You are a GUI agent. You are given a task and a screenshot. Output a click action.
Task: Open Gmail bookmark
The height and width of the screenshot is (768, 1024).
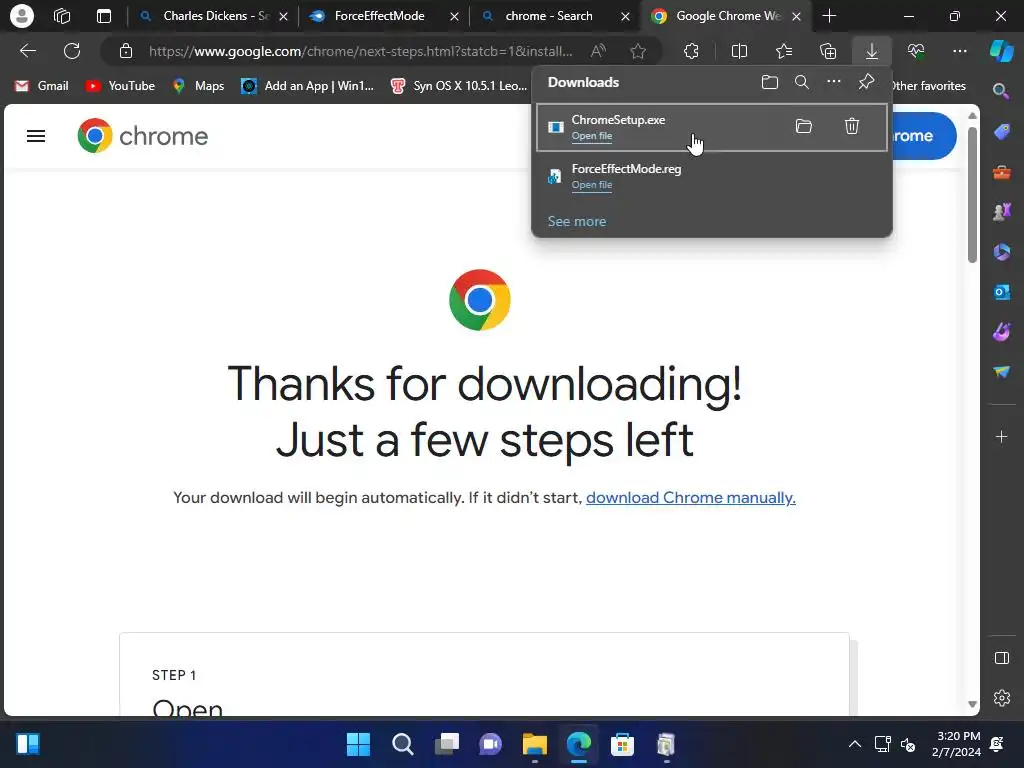(x=42, y=86)
